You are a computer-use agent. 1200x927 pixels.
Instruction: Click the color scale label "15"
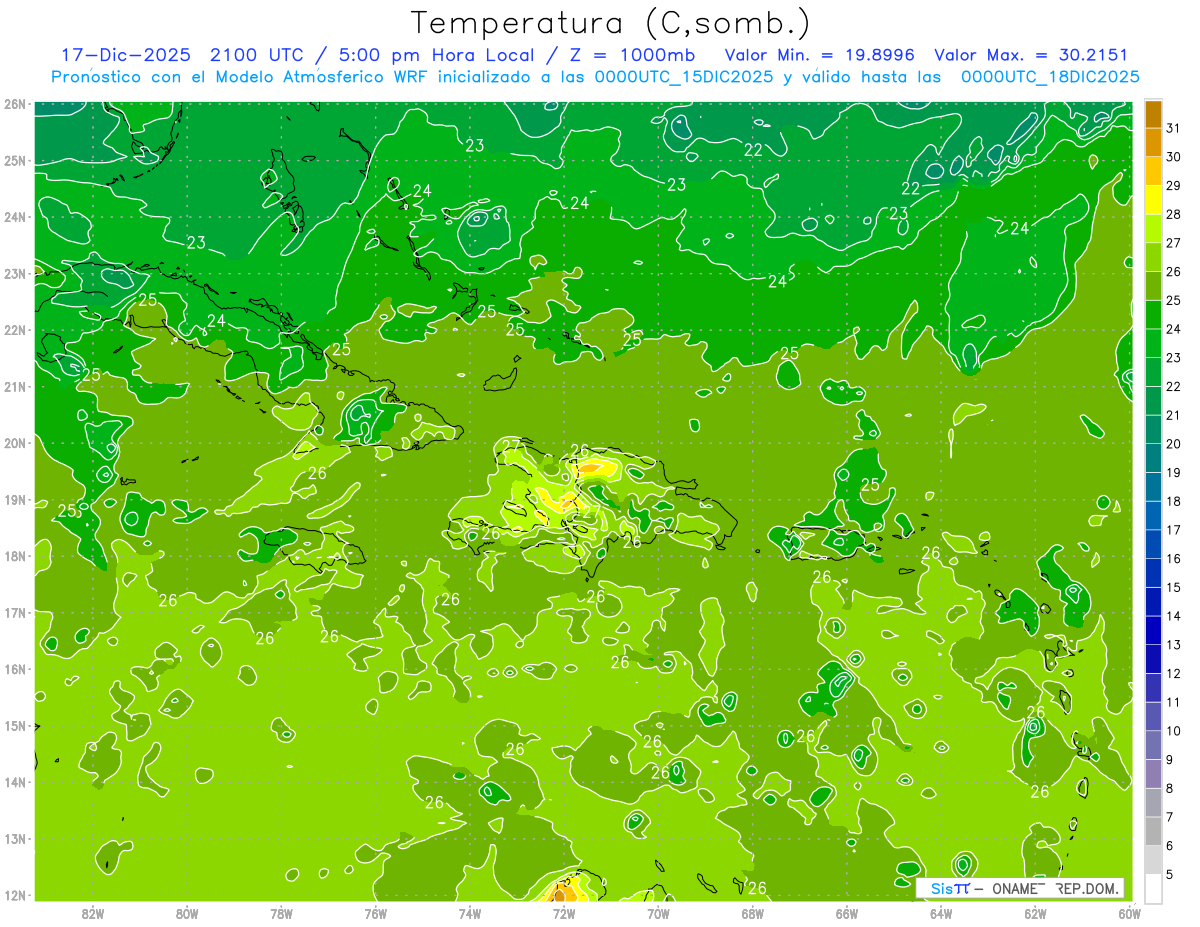[1173, 587]
